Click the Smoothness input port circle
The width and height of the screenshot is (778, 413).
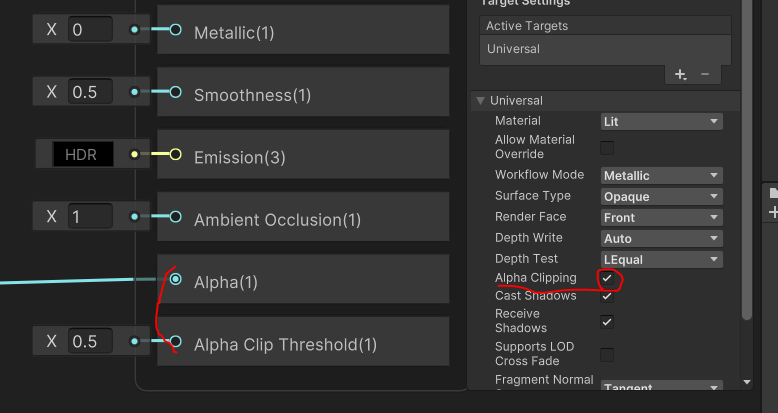tap(175, 92)
